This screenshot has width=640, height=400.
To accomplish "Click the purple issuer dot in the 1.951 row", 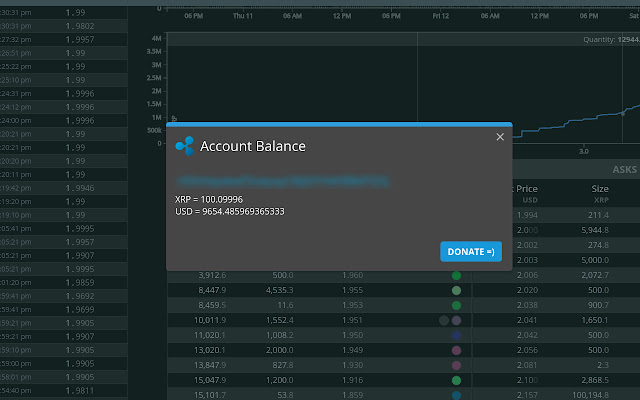I will (456, 320).
